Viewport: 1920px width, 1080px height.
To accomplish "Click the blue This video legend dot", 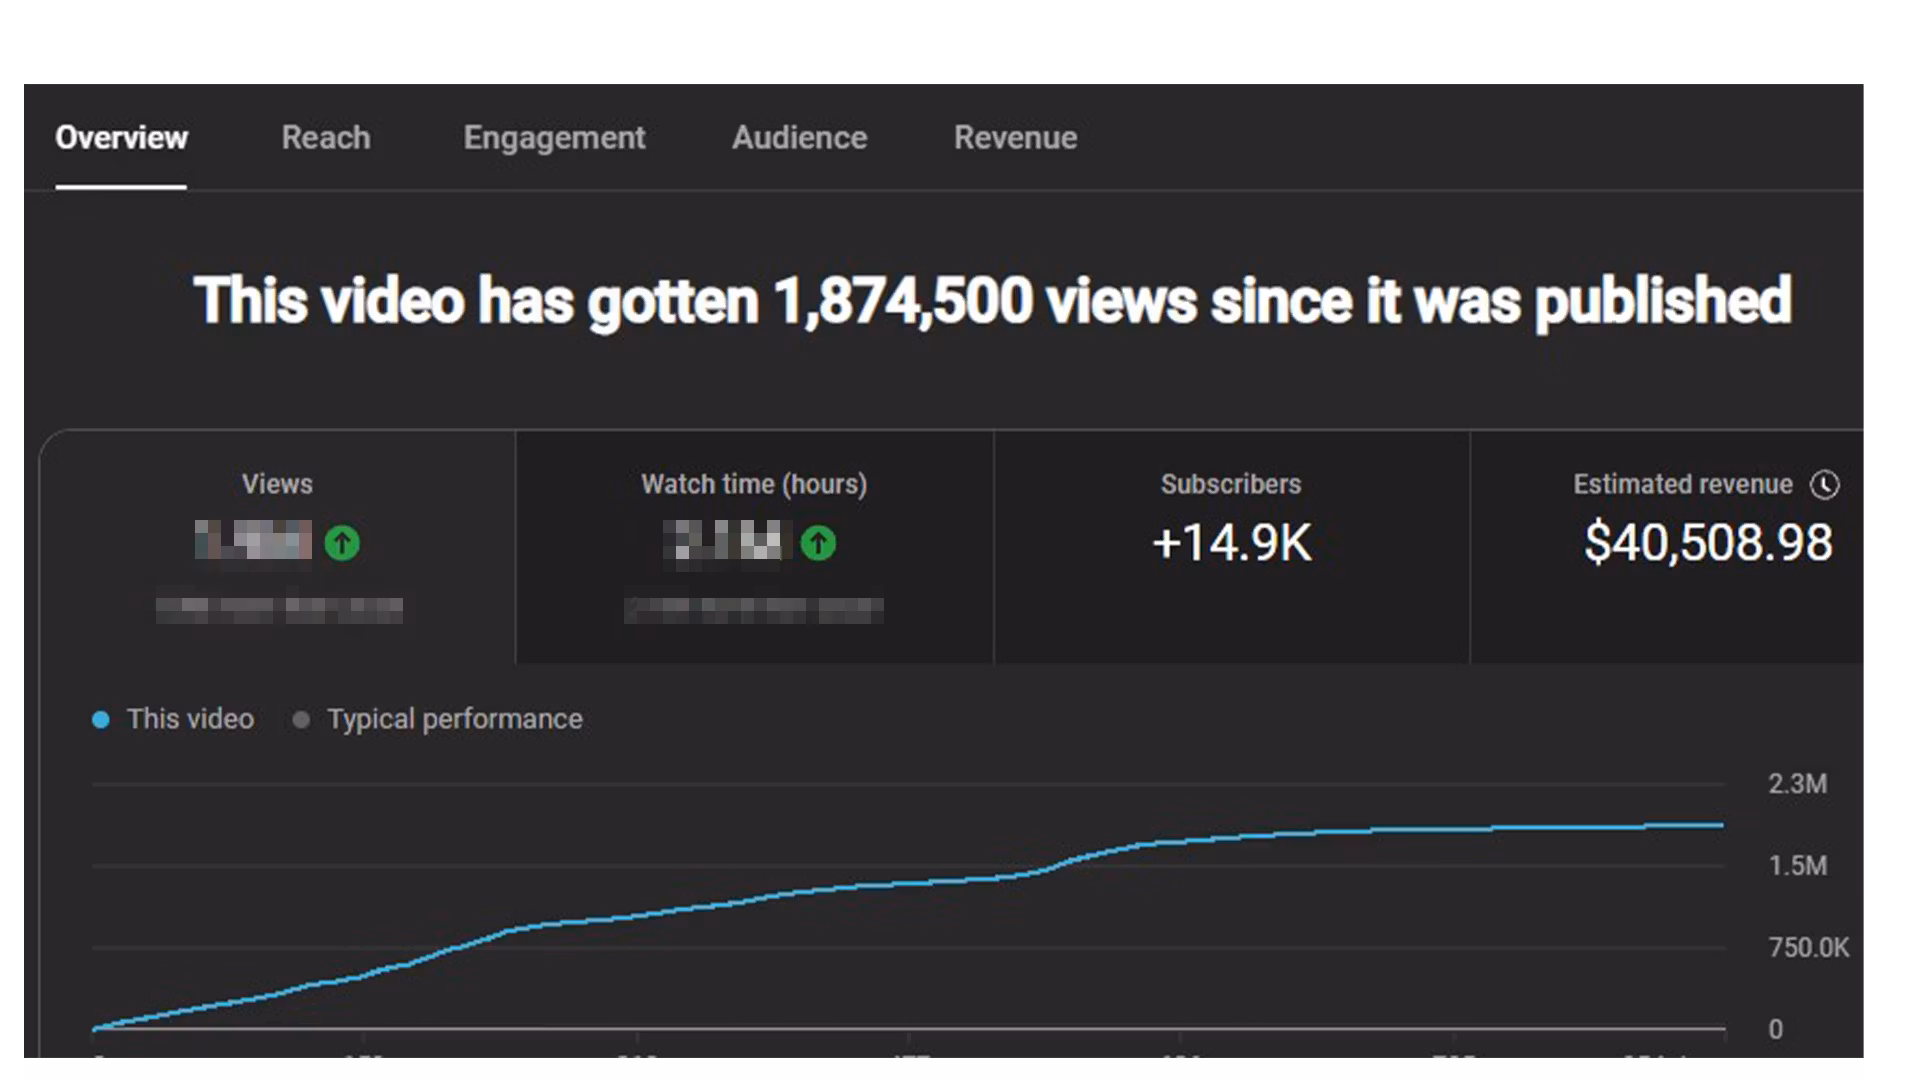I will tap(100, 720).
